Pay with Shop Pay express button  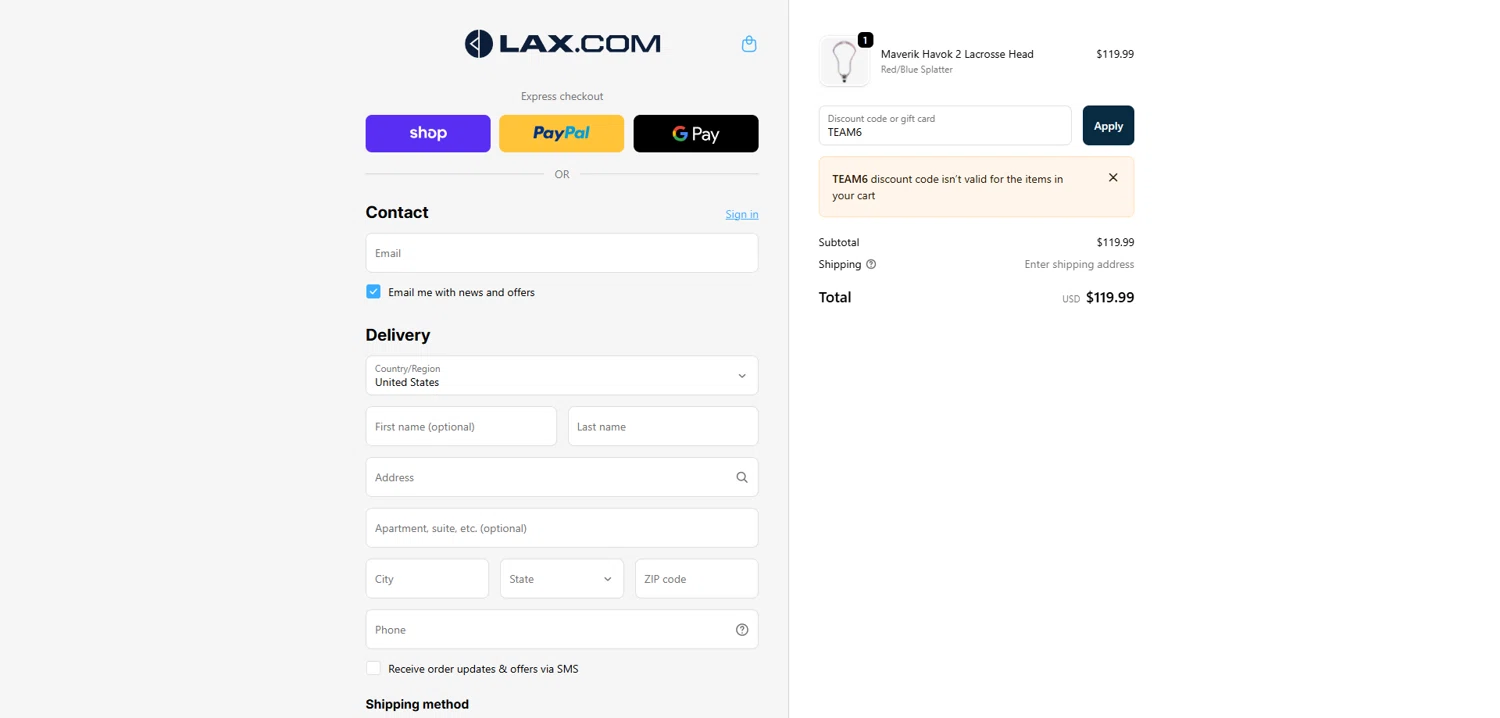coord(428,133)
